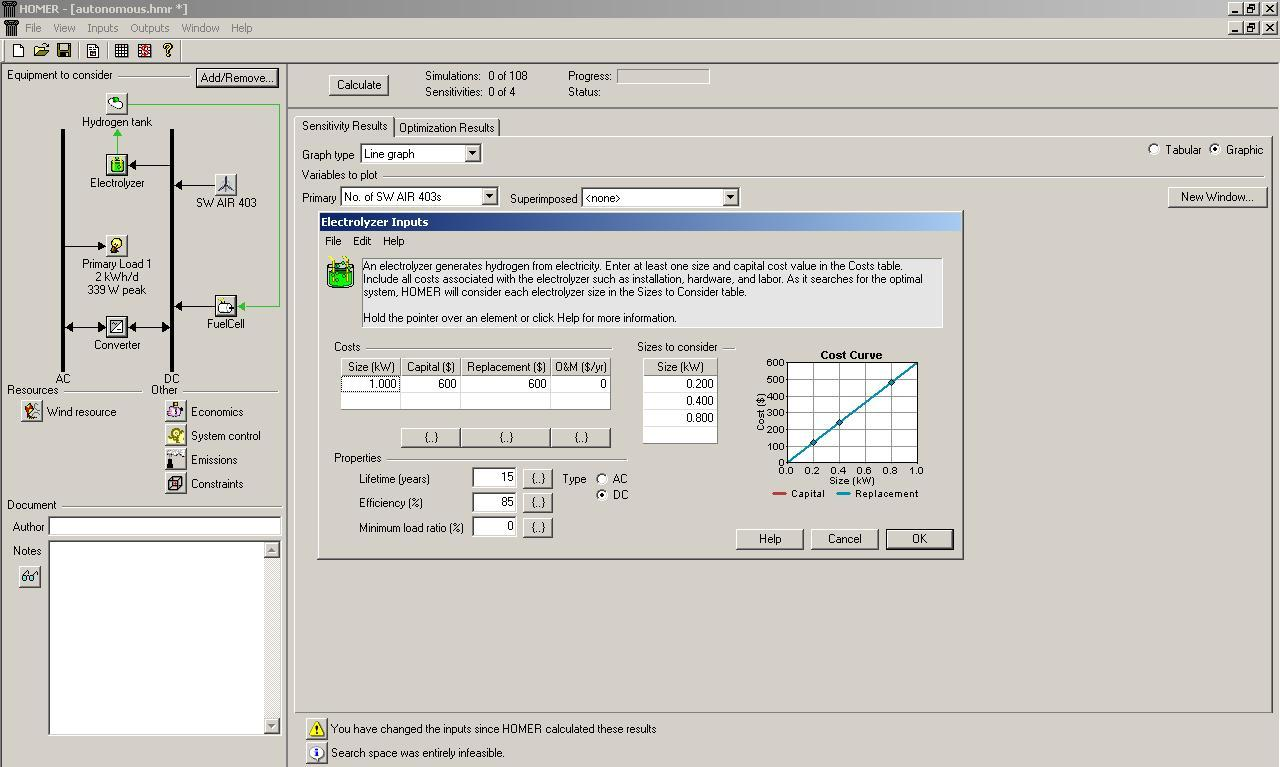Image resolution: width=1280 pixels, height=767 pixels.
Task: Click the Capital ($) cell showing 600
Action: pos(431,384)
